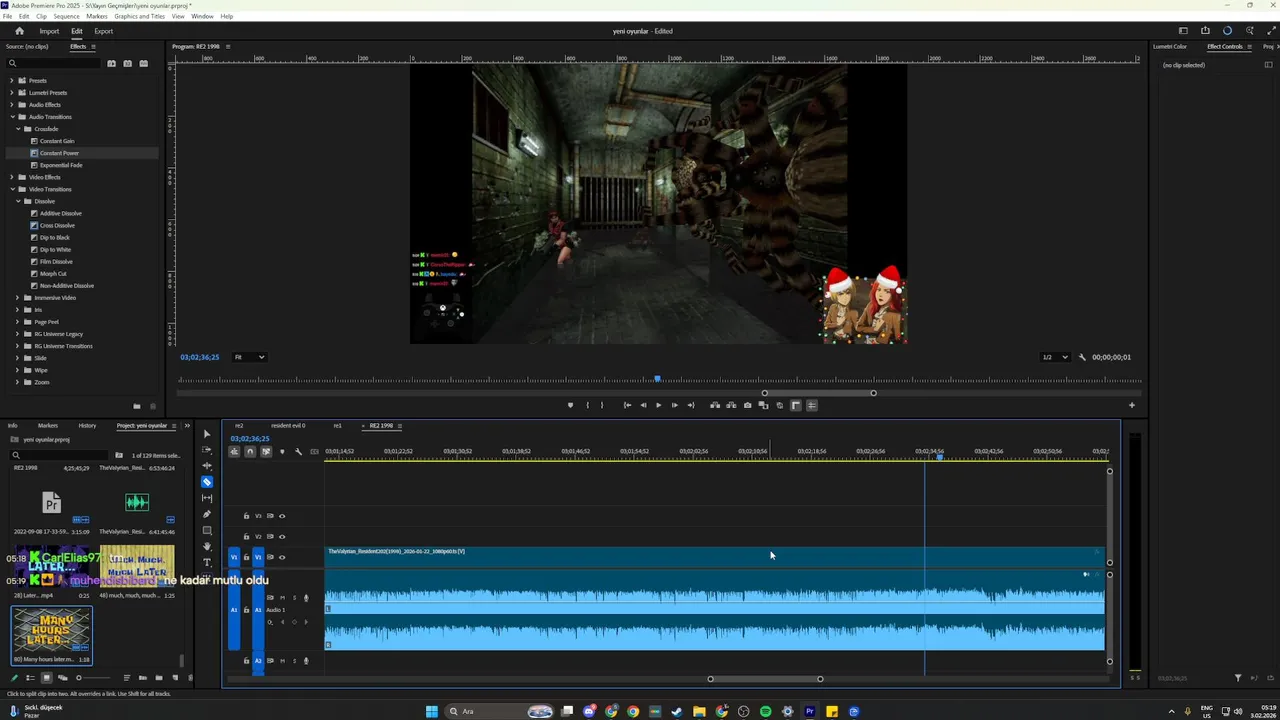Open the Program monitor button editor plus
Viewport: 1280px width, 720px height.
point(1132,405)
